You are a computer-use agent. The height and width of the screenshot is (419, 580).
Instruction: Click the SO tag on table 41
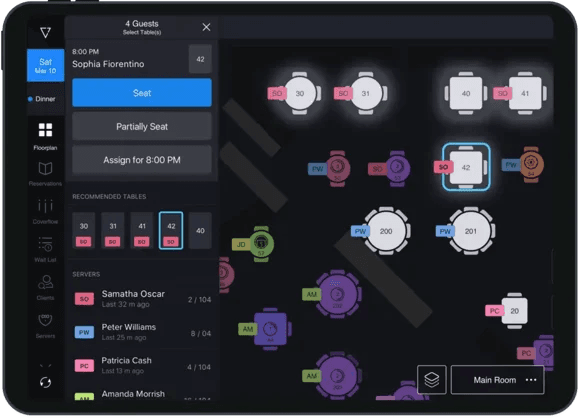pyautogui.click(x=502, y=94)
